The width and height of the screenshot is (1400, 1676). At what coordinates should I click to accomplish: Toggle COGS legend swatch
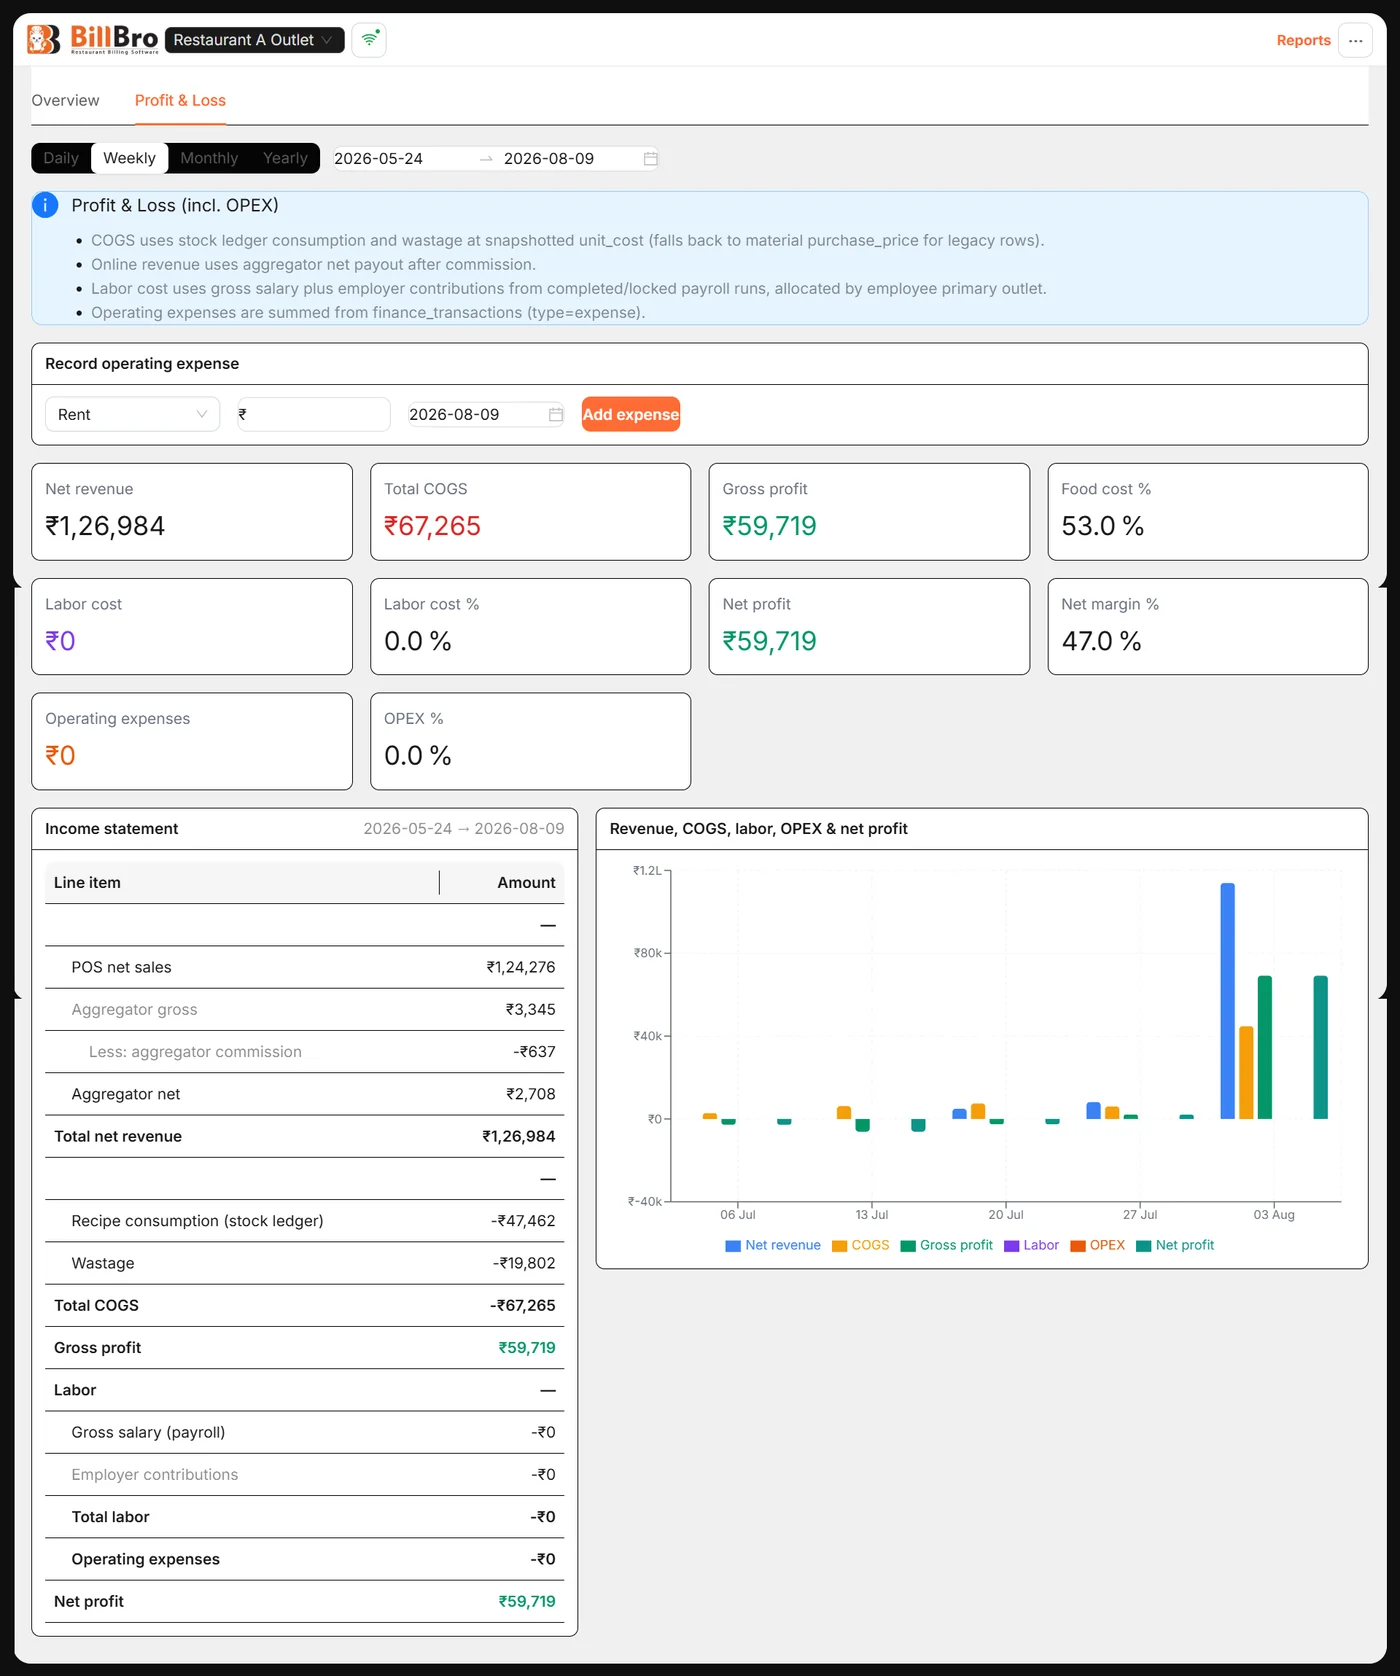[840, 1246]
